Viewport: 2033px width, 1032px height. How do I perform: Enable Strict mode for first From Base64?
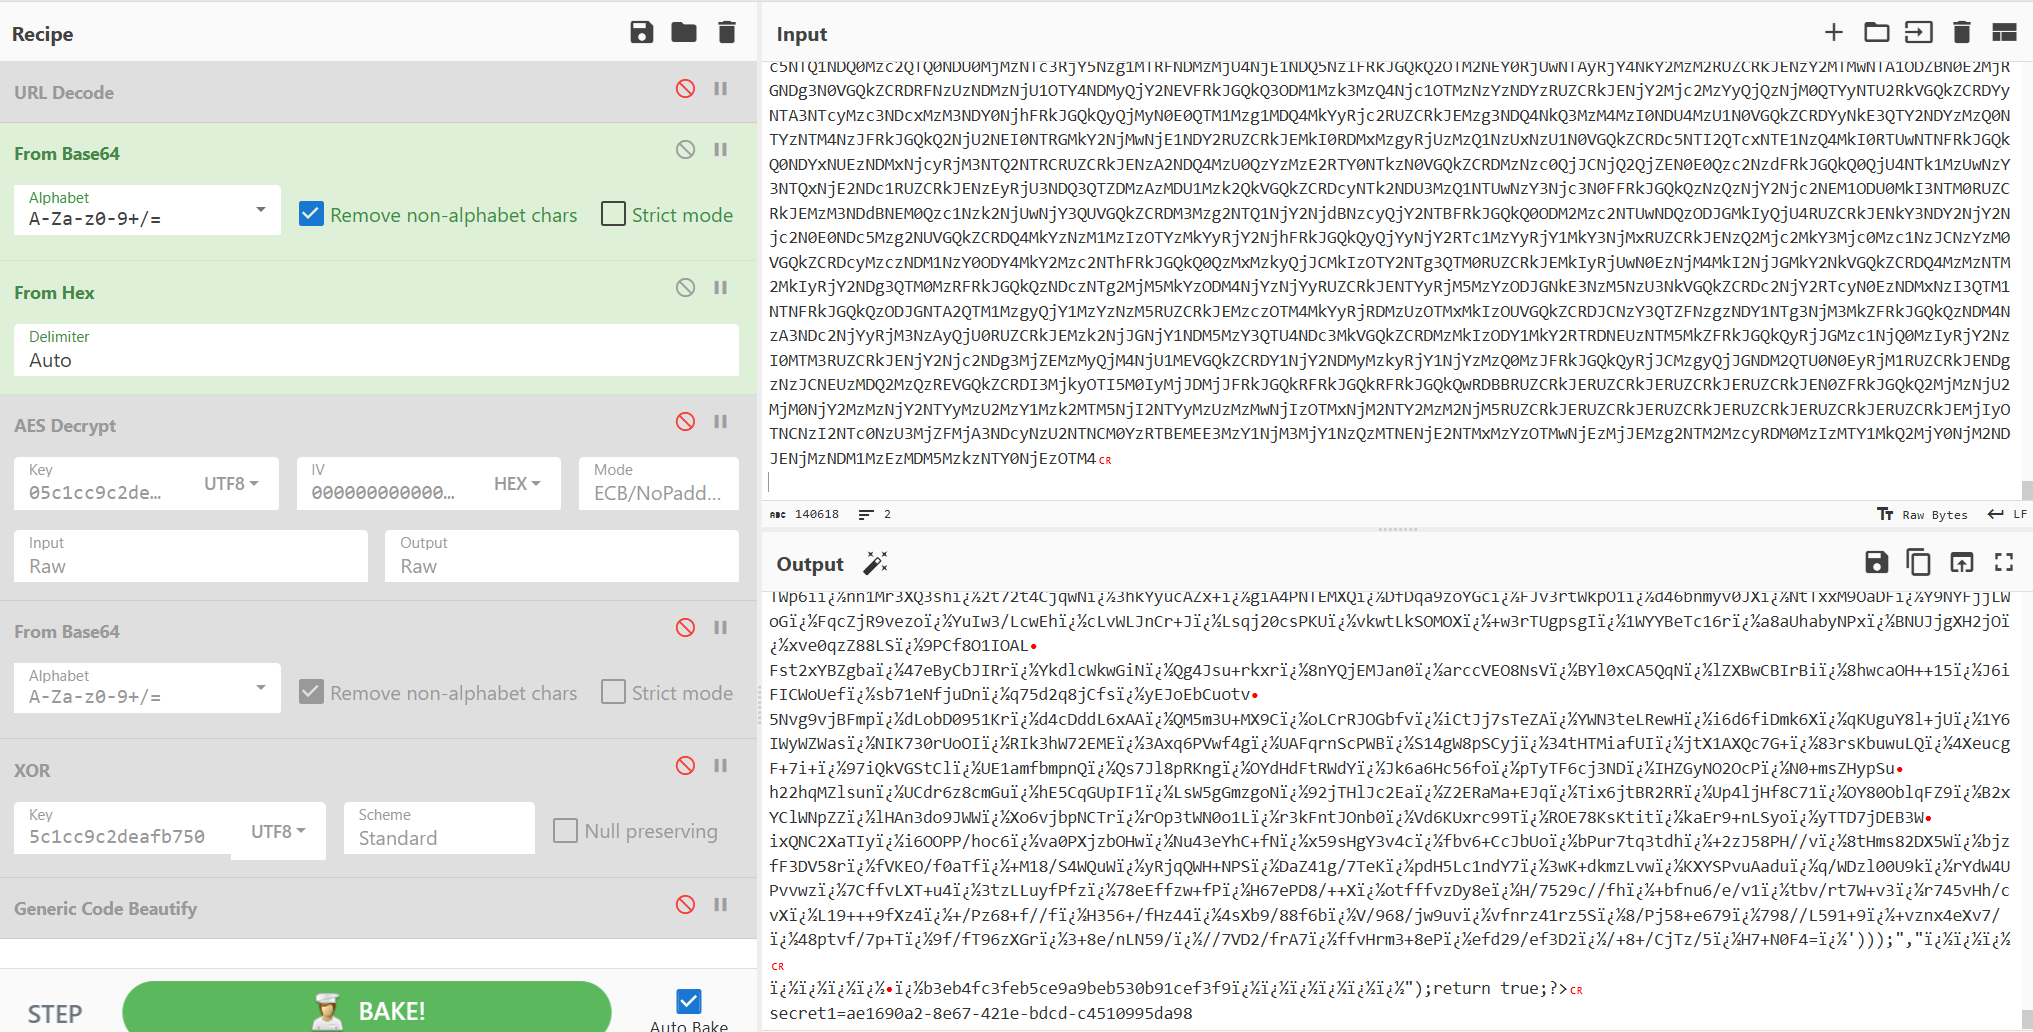[x=614, y=214]
